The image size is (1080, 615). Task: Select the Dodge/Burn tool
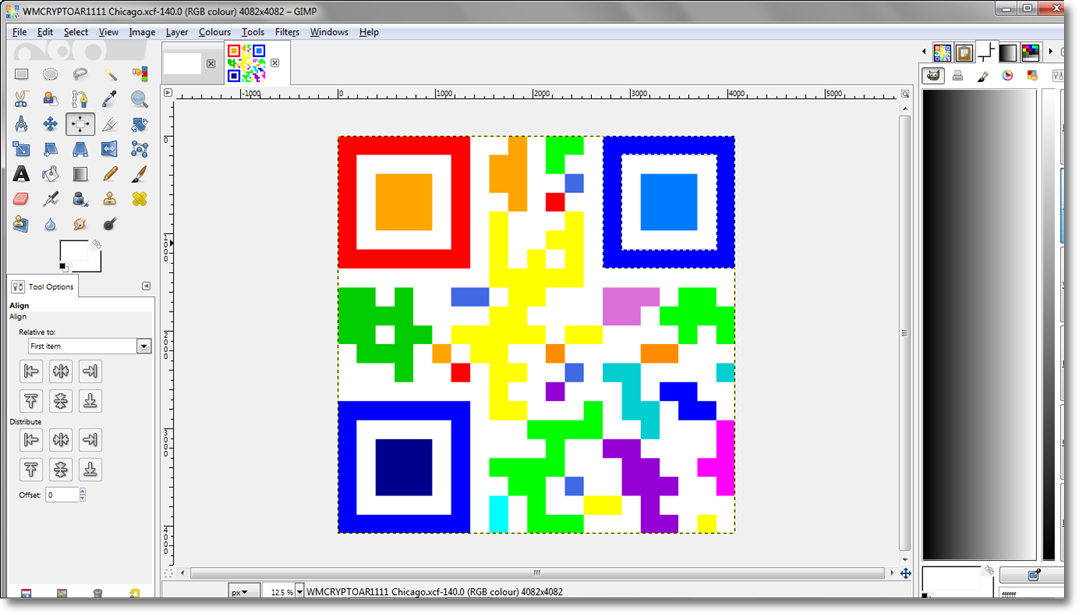click(110, 224)
